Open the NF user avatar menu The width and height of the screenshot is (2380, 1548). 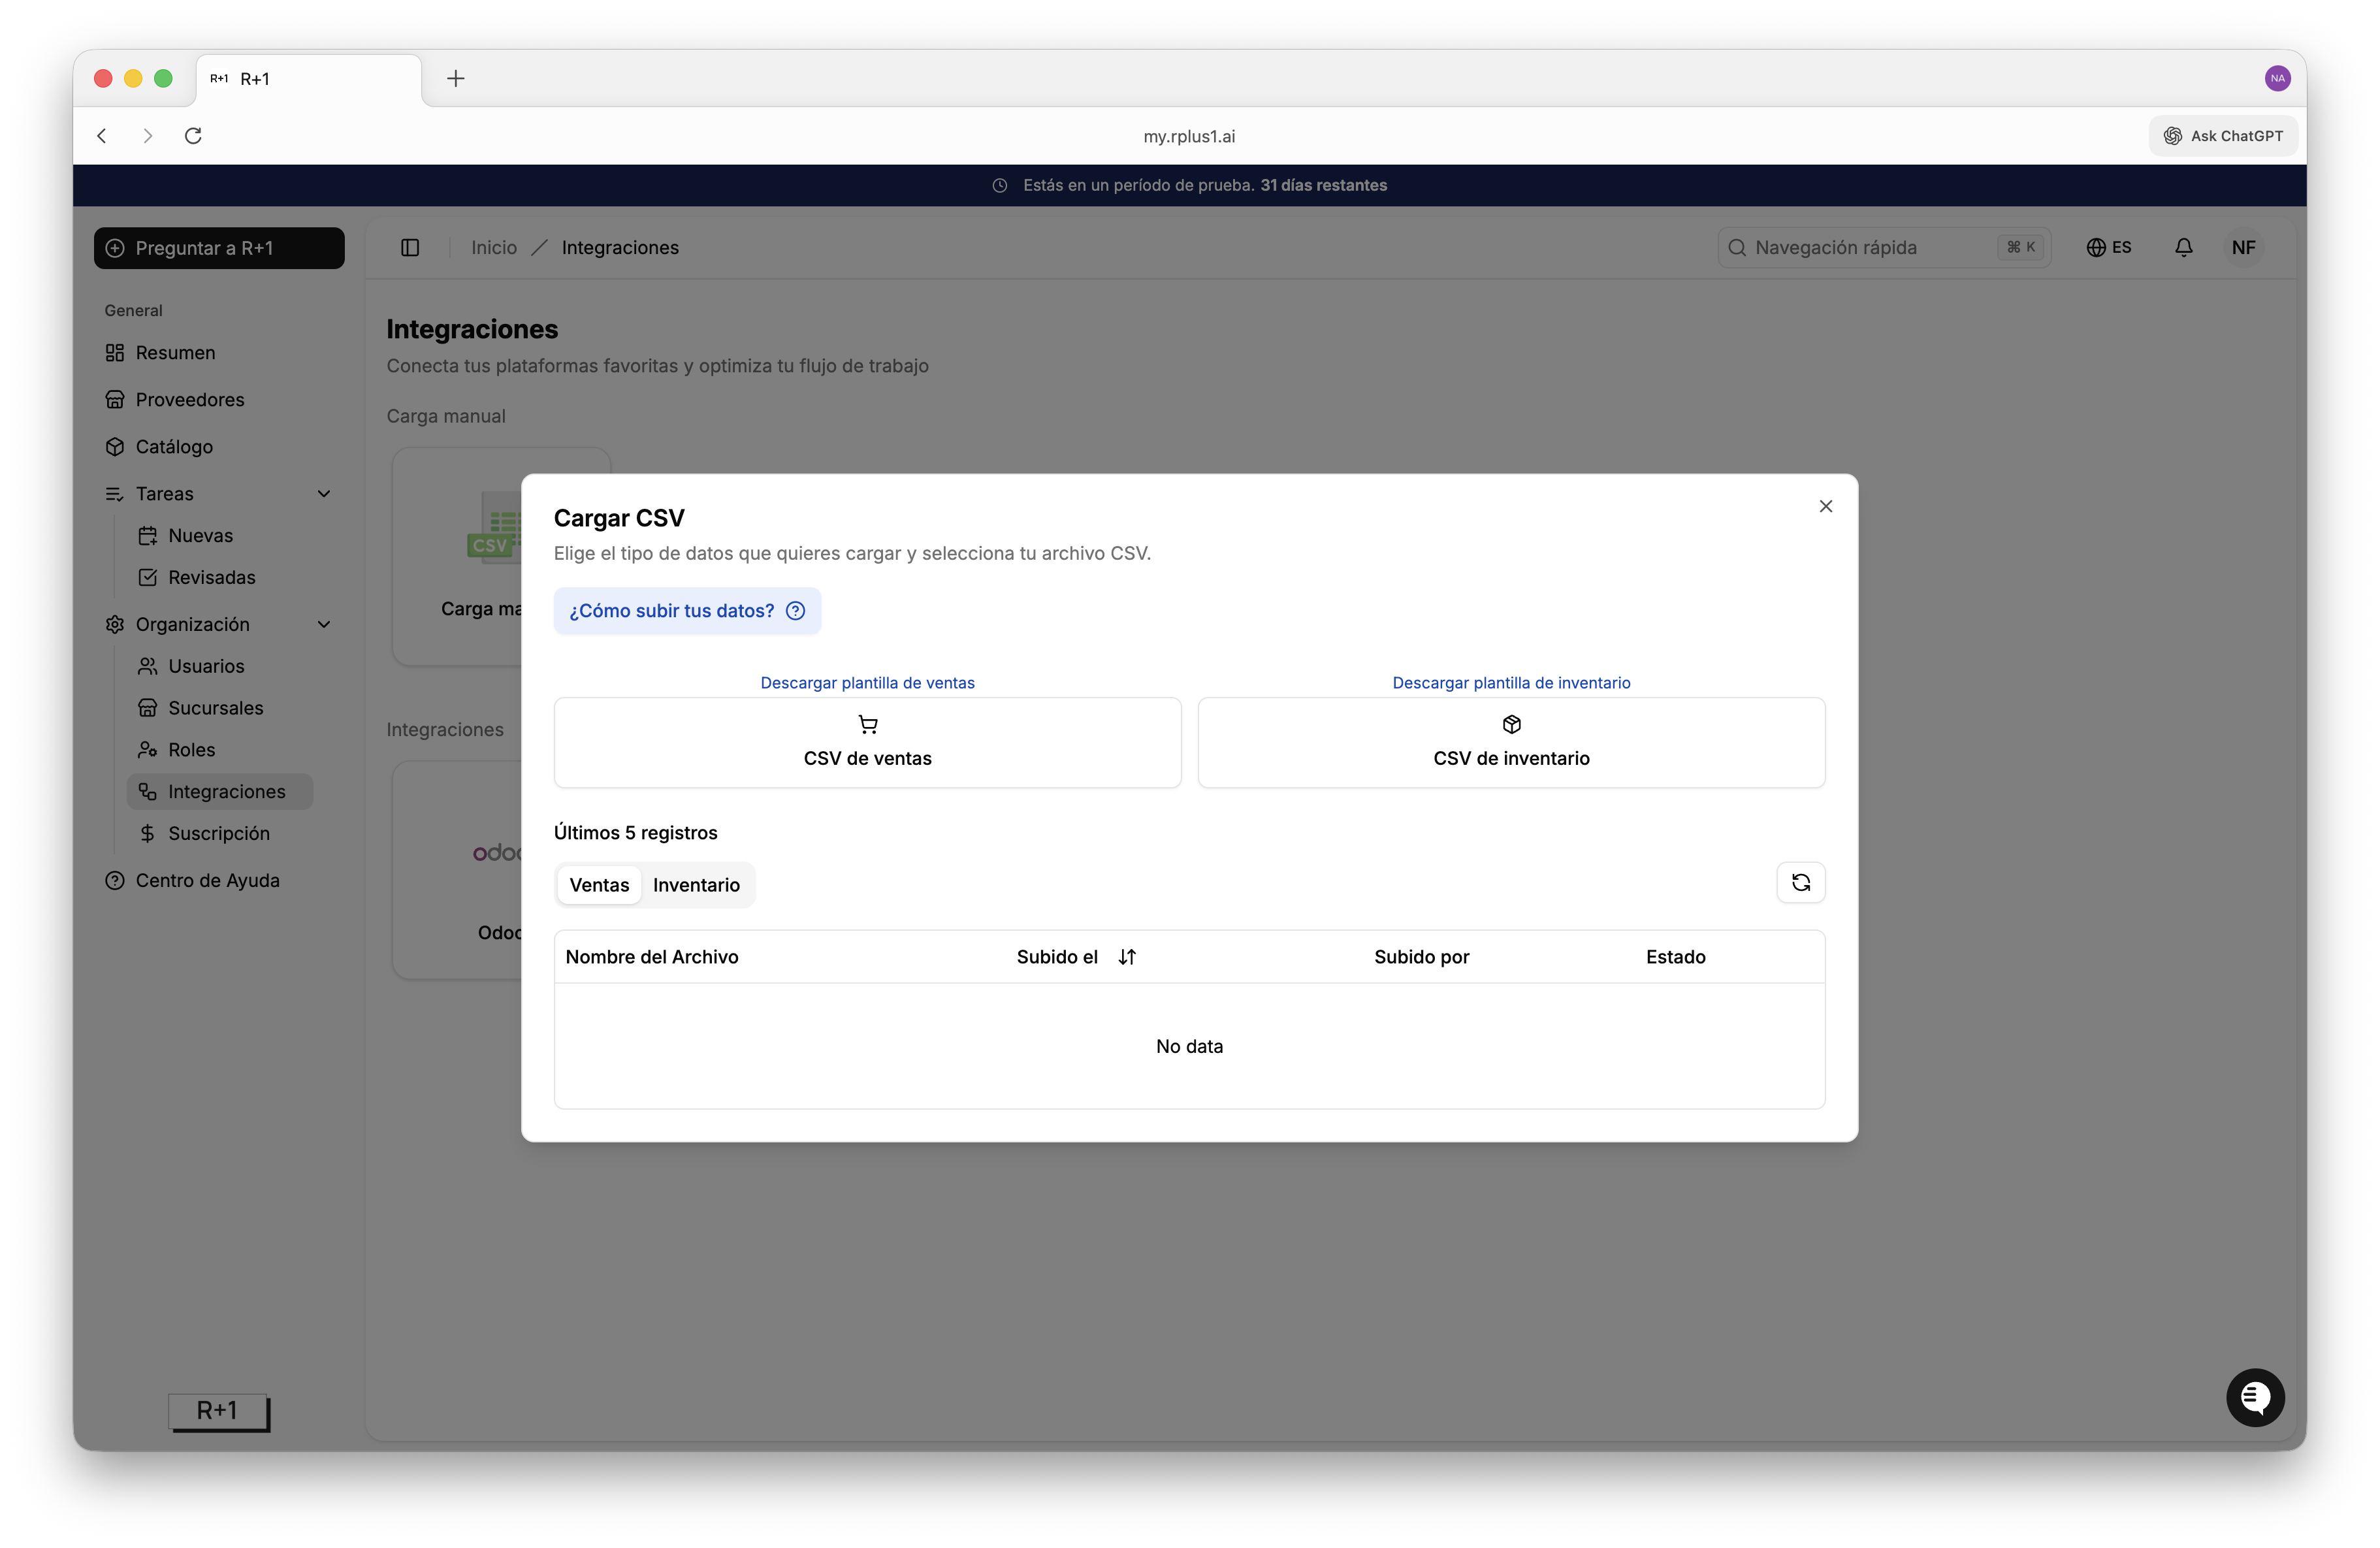click(x=2243, y=247)
